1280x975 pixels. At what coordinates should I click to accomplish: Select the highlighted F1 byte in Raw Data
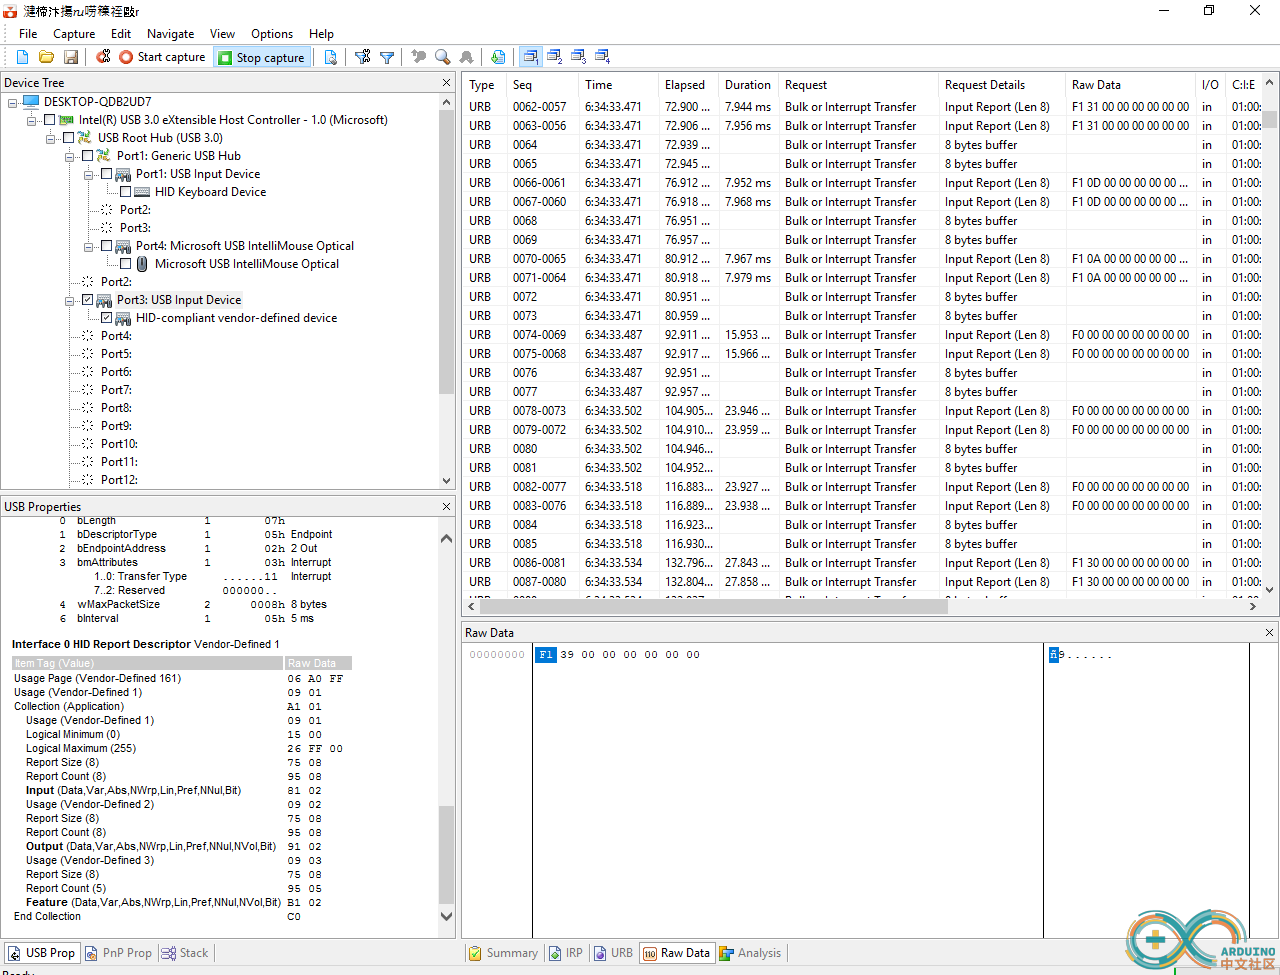[546, 655]
